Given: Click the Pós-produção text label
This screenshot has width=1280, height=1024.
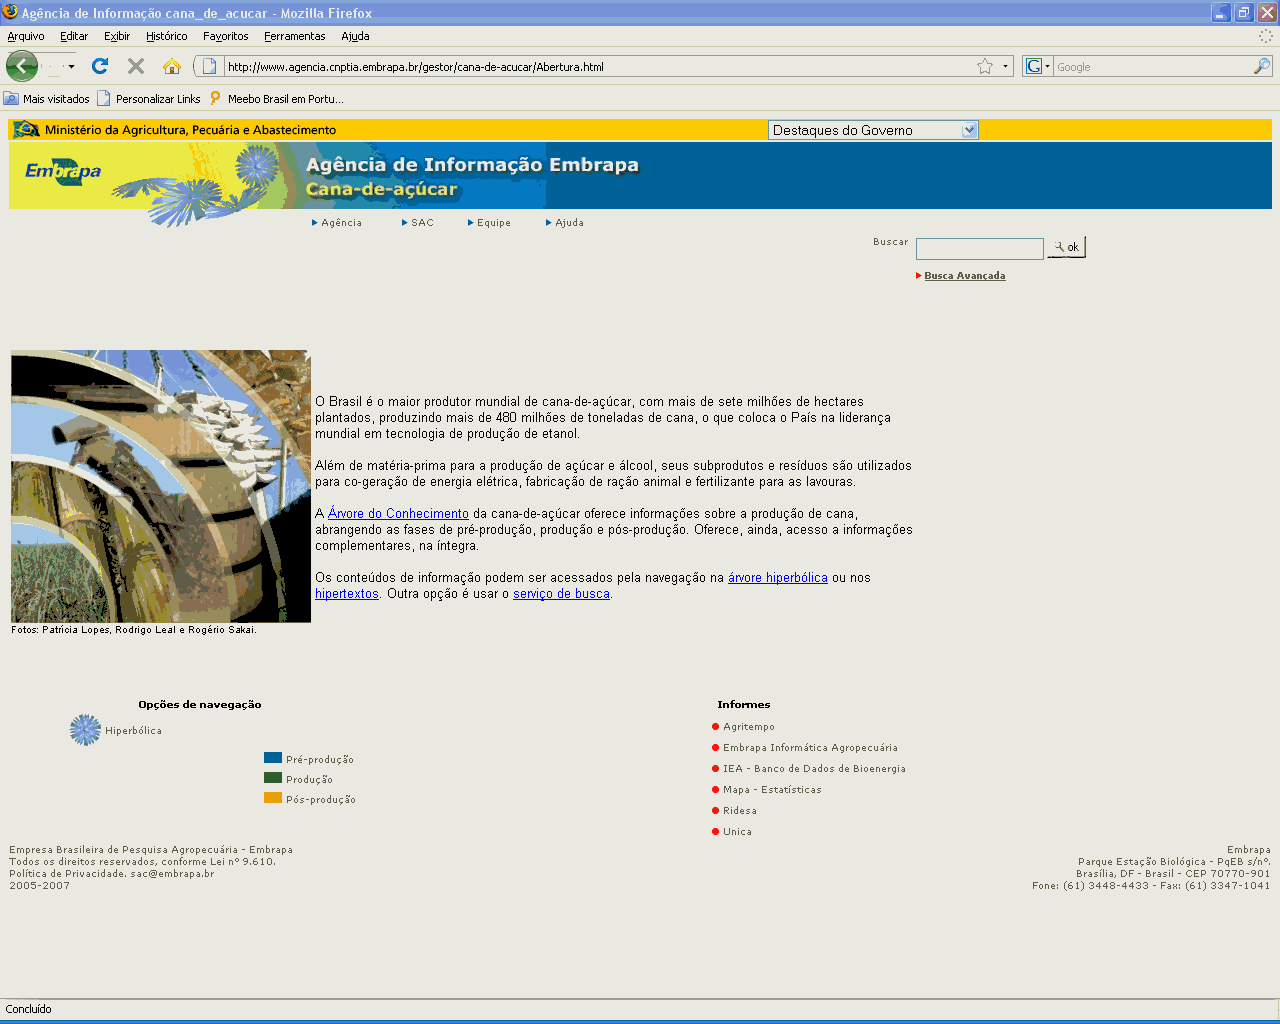Looking at the screenshot, I should click(321, 800).
